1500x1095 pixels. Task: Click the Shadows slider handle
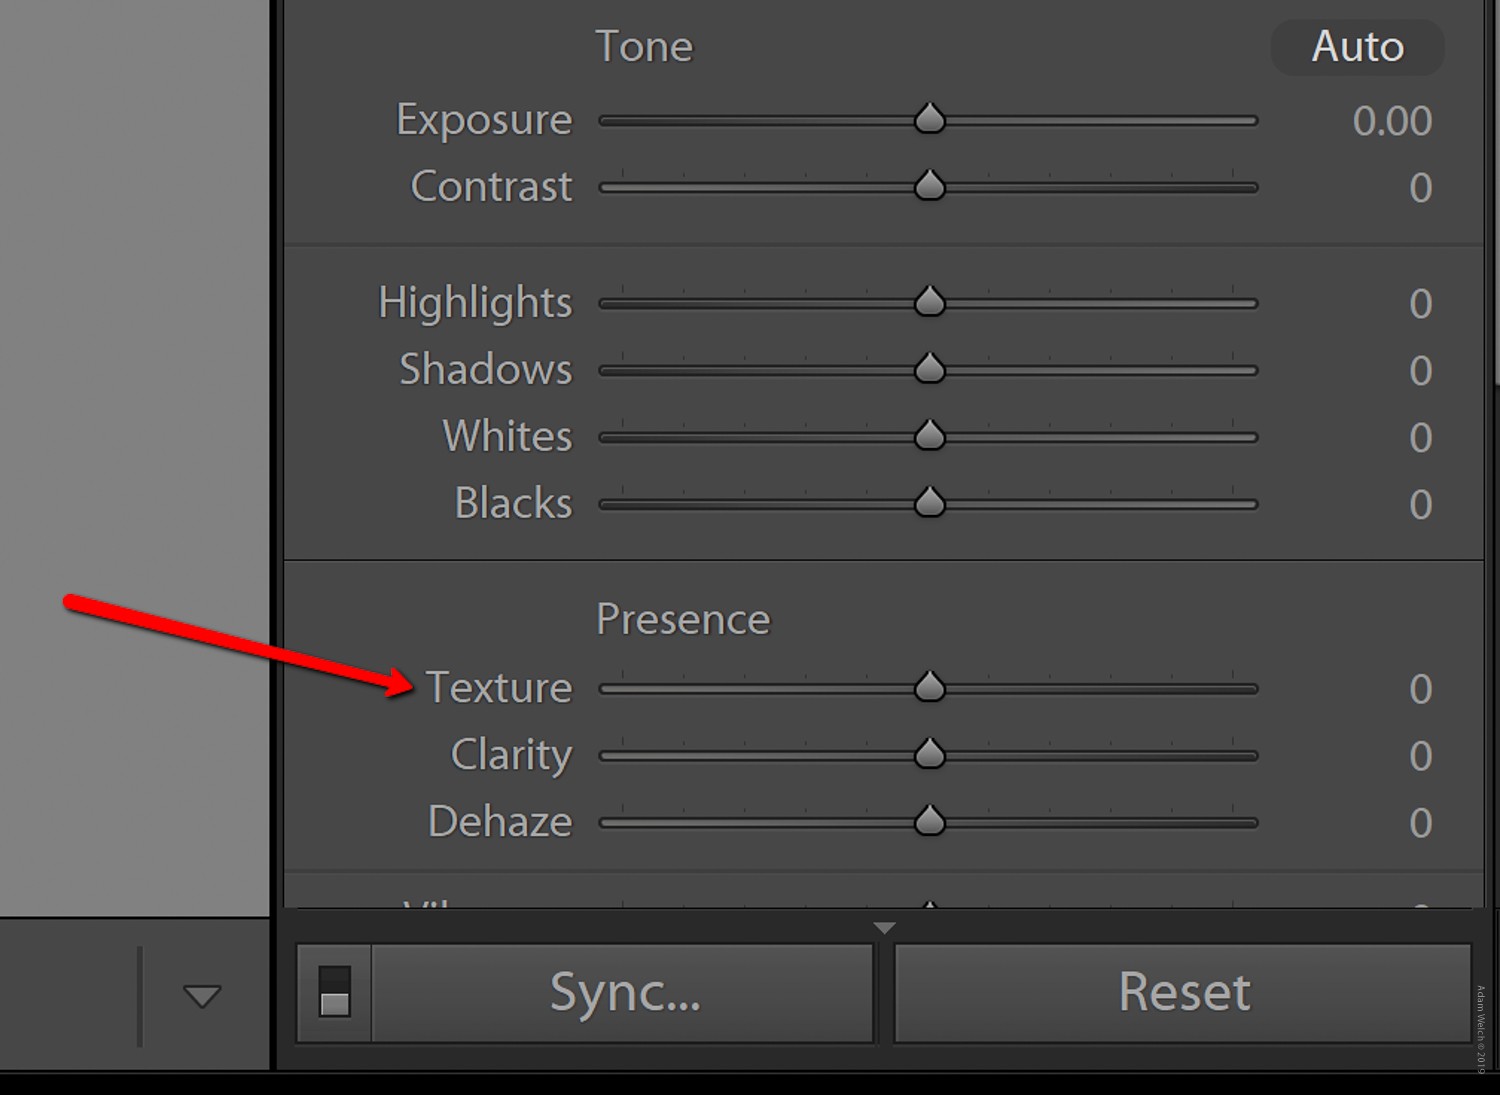click(x=929, y=368)
